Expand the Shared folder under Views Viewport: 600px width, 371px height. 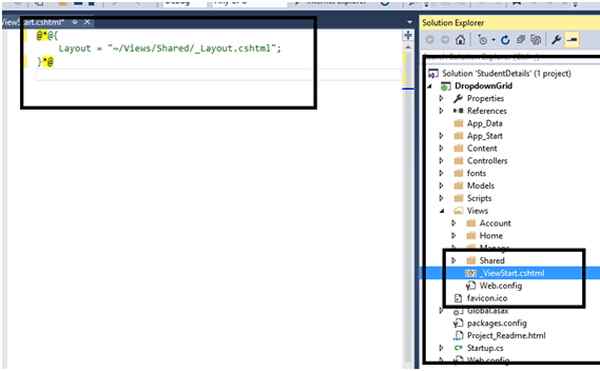pyautogui.click(x=454, y=260)
